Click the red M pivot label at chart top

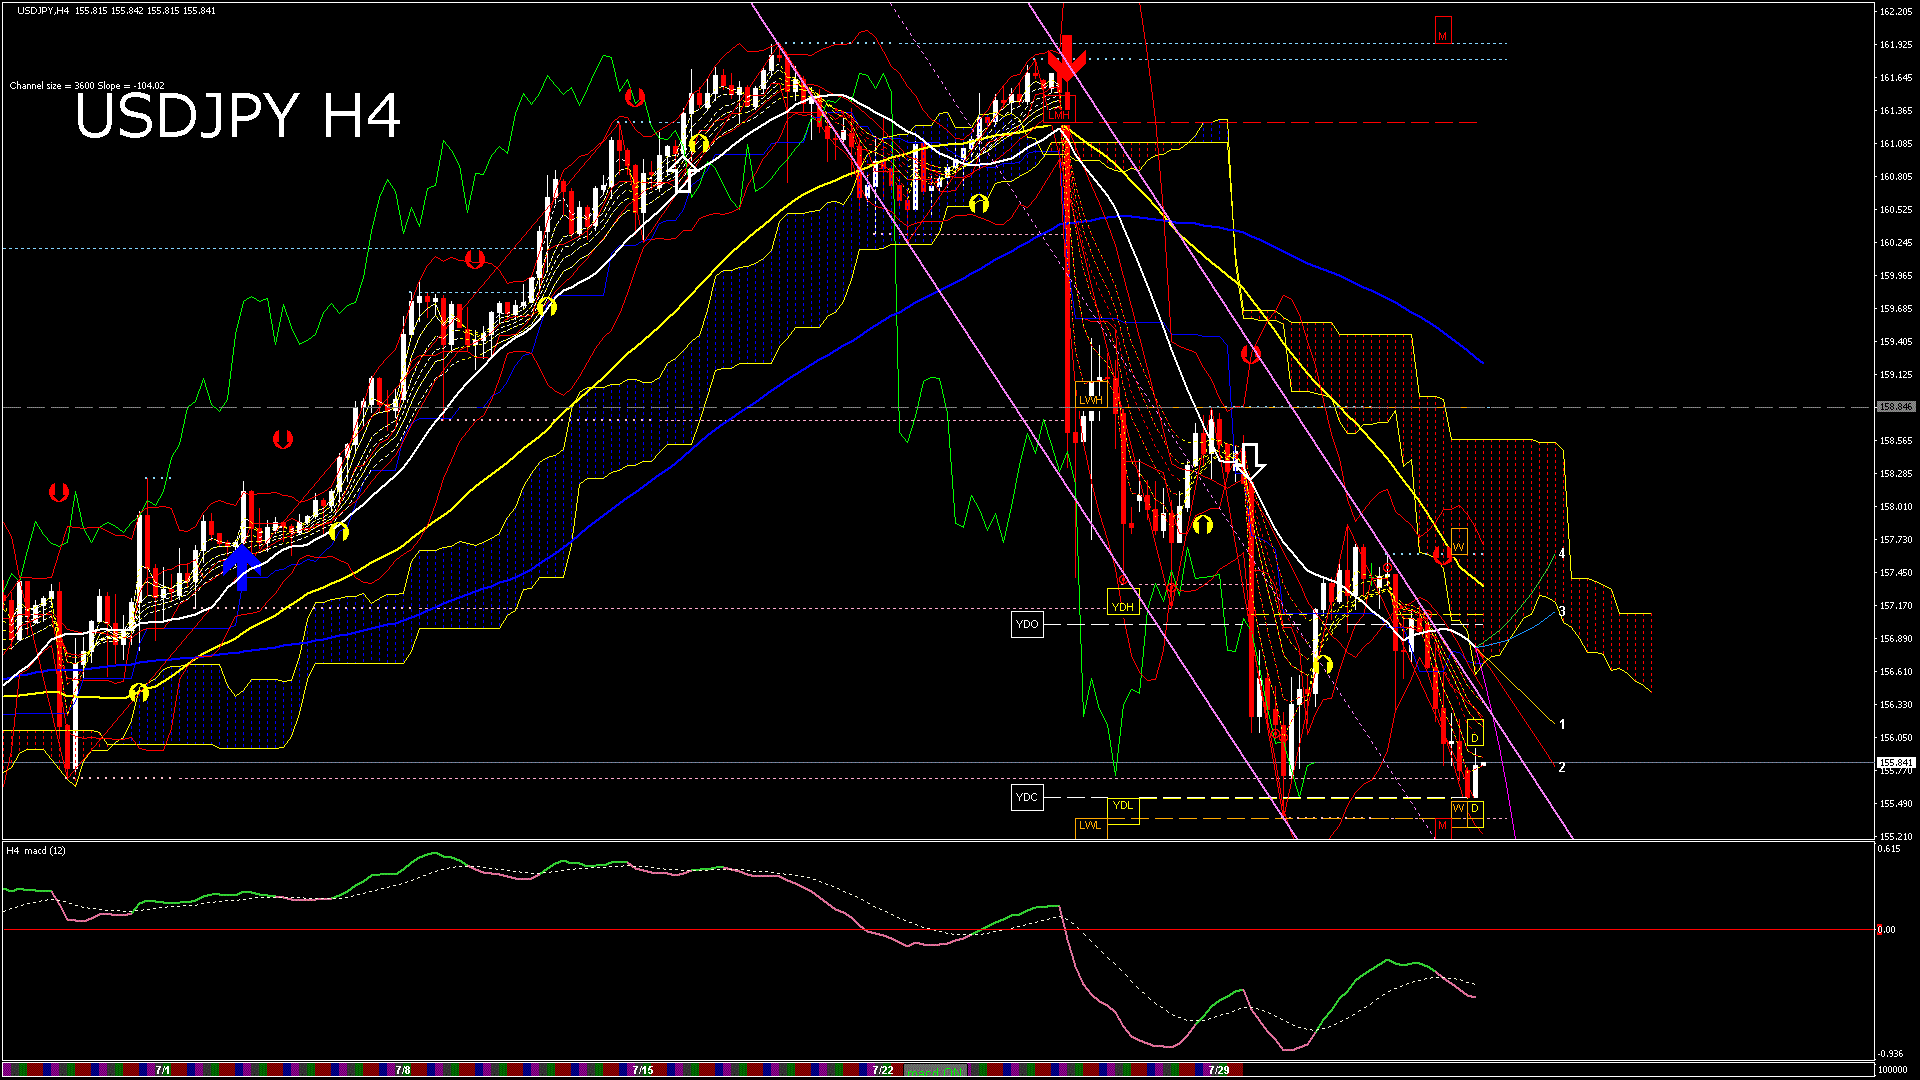click(1442, 30)
